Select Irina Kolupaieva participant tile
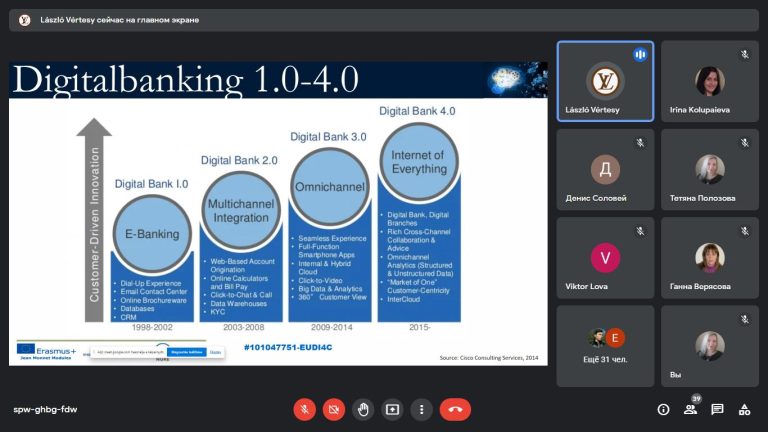This screenshot has height=432, width=768. tap(710, 81)
